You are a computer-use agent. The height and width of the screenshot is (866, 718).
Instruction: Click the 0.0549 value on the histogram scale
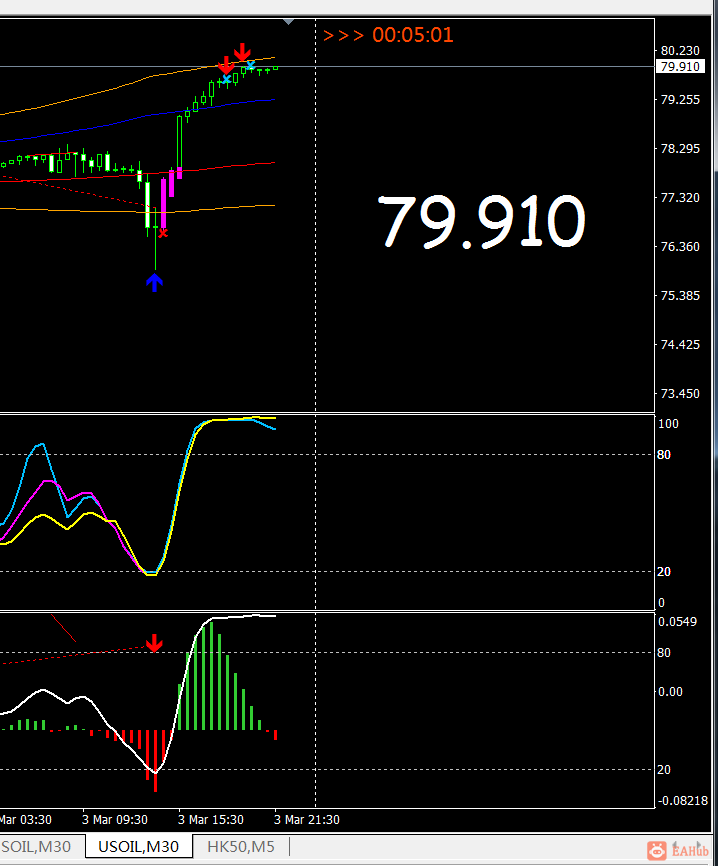677,622
